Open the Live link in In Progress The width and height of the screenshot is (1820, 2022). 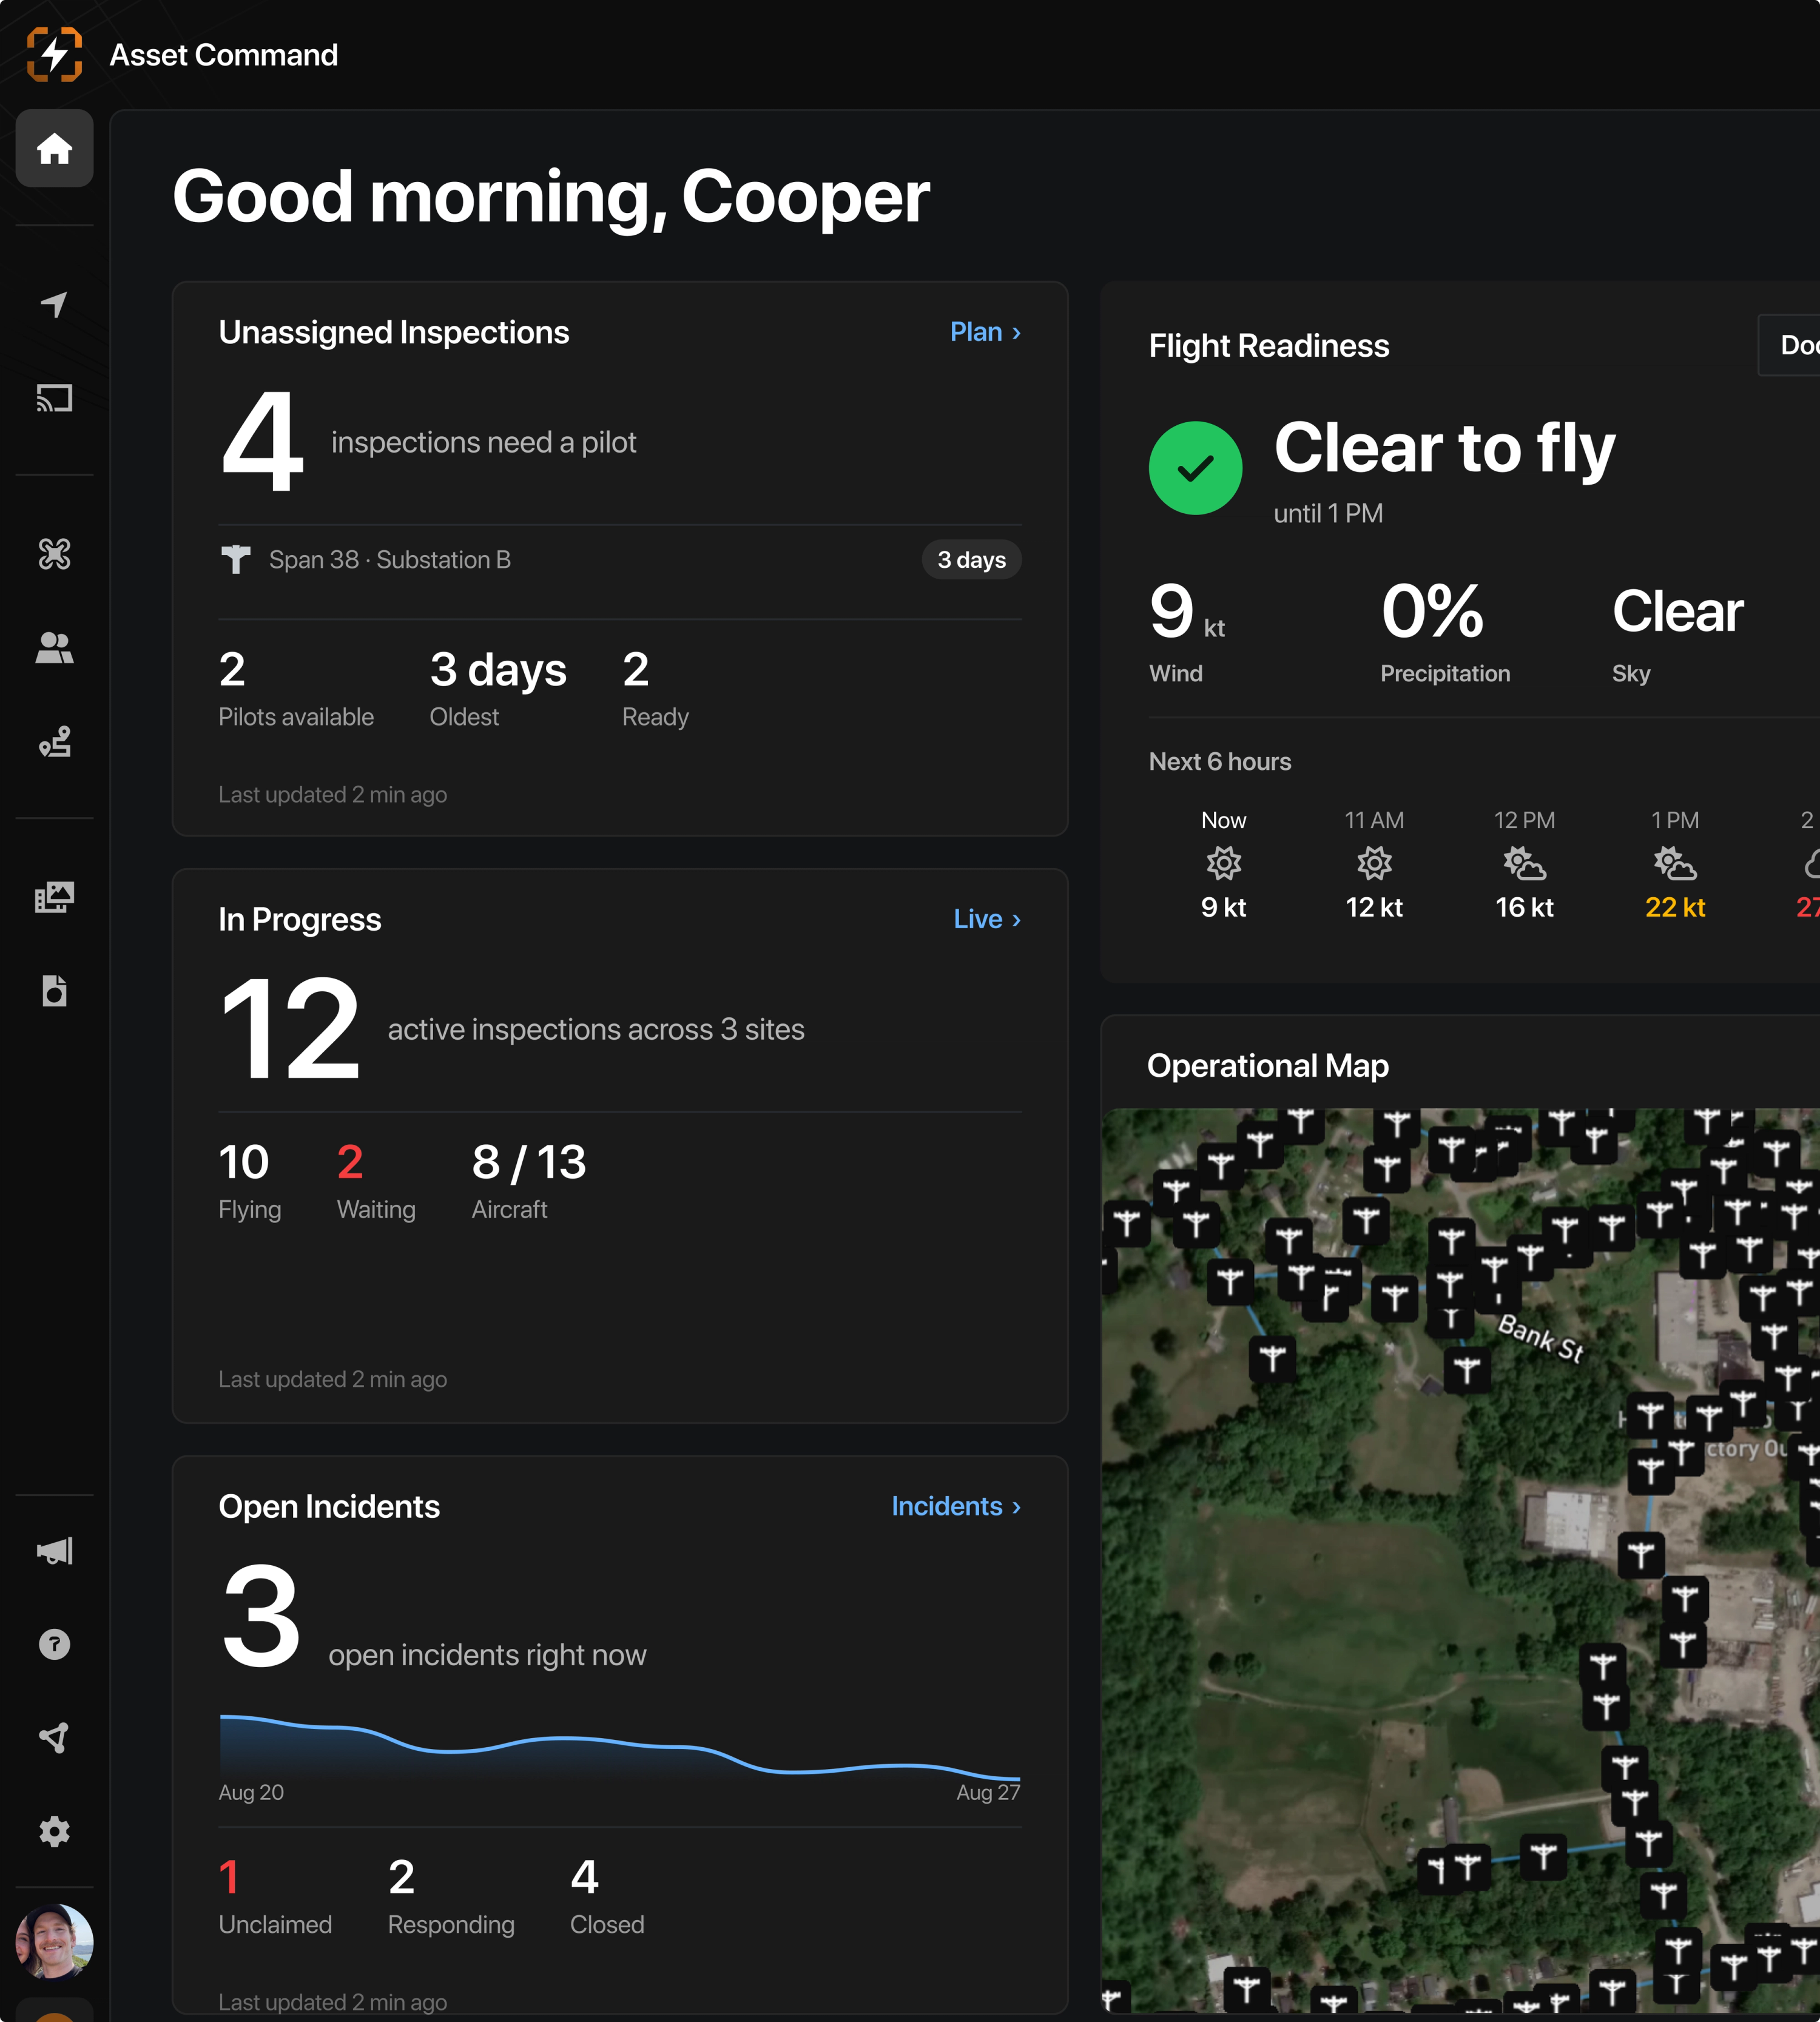coord(987,919)
